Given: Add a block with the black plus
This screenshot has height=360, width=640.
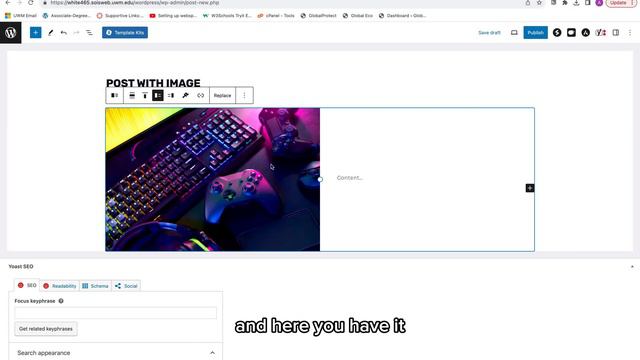Looking at the screenshot, I should pyautogui.click(x=529, y=188).
